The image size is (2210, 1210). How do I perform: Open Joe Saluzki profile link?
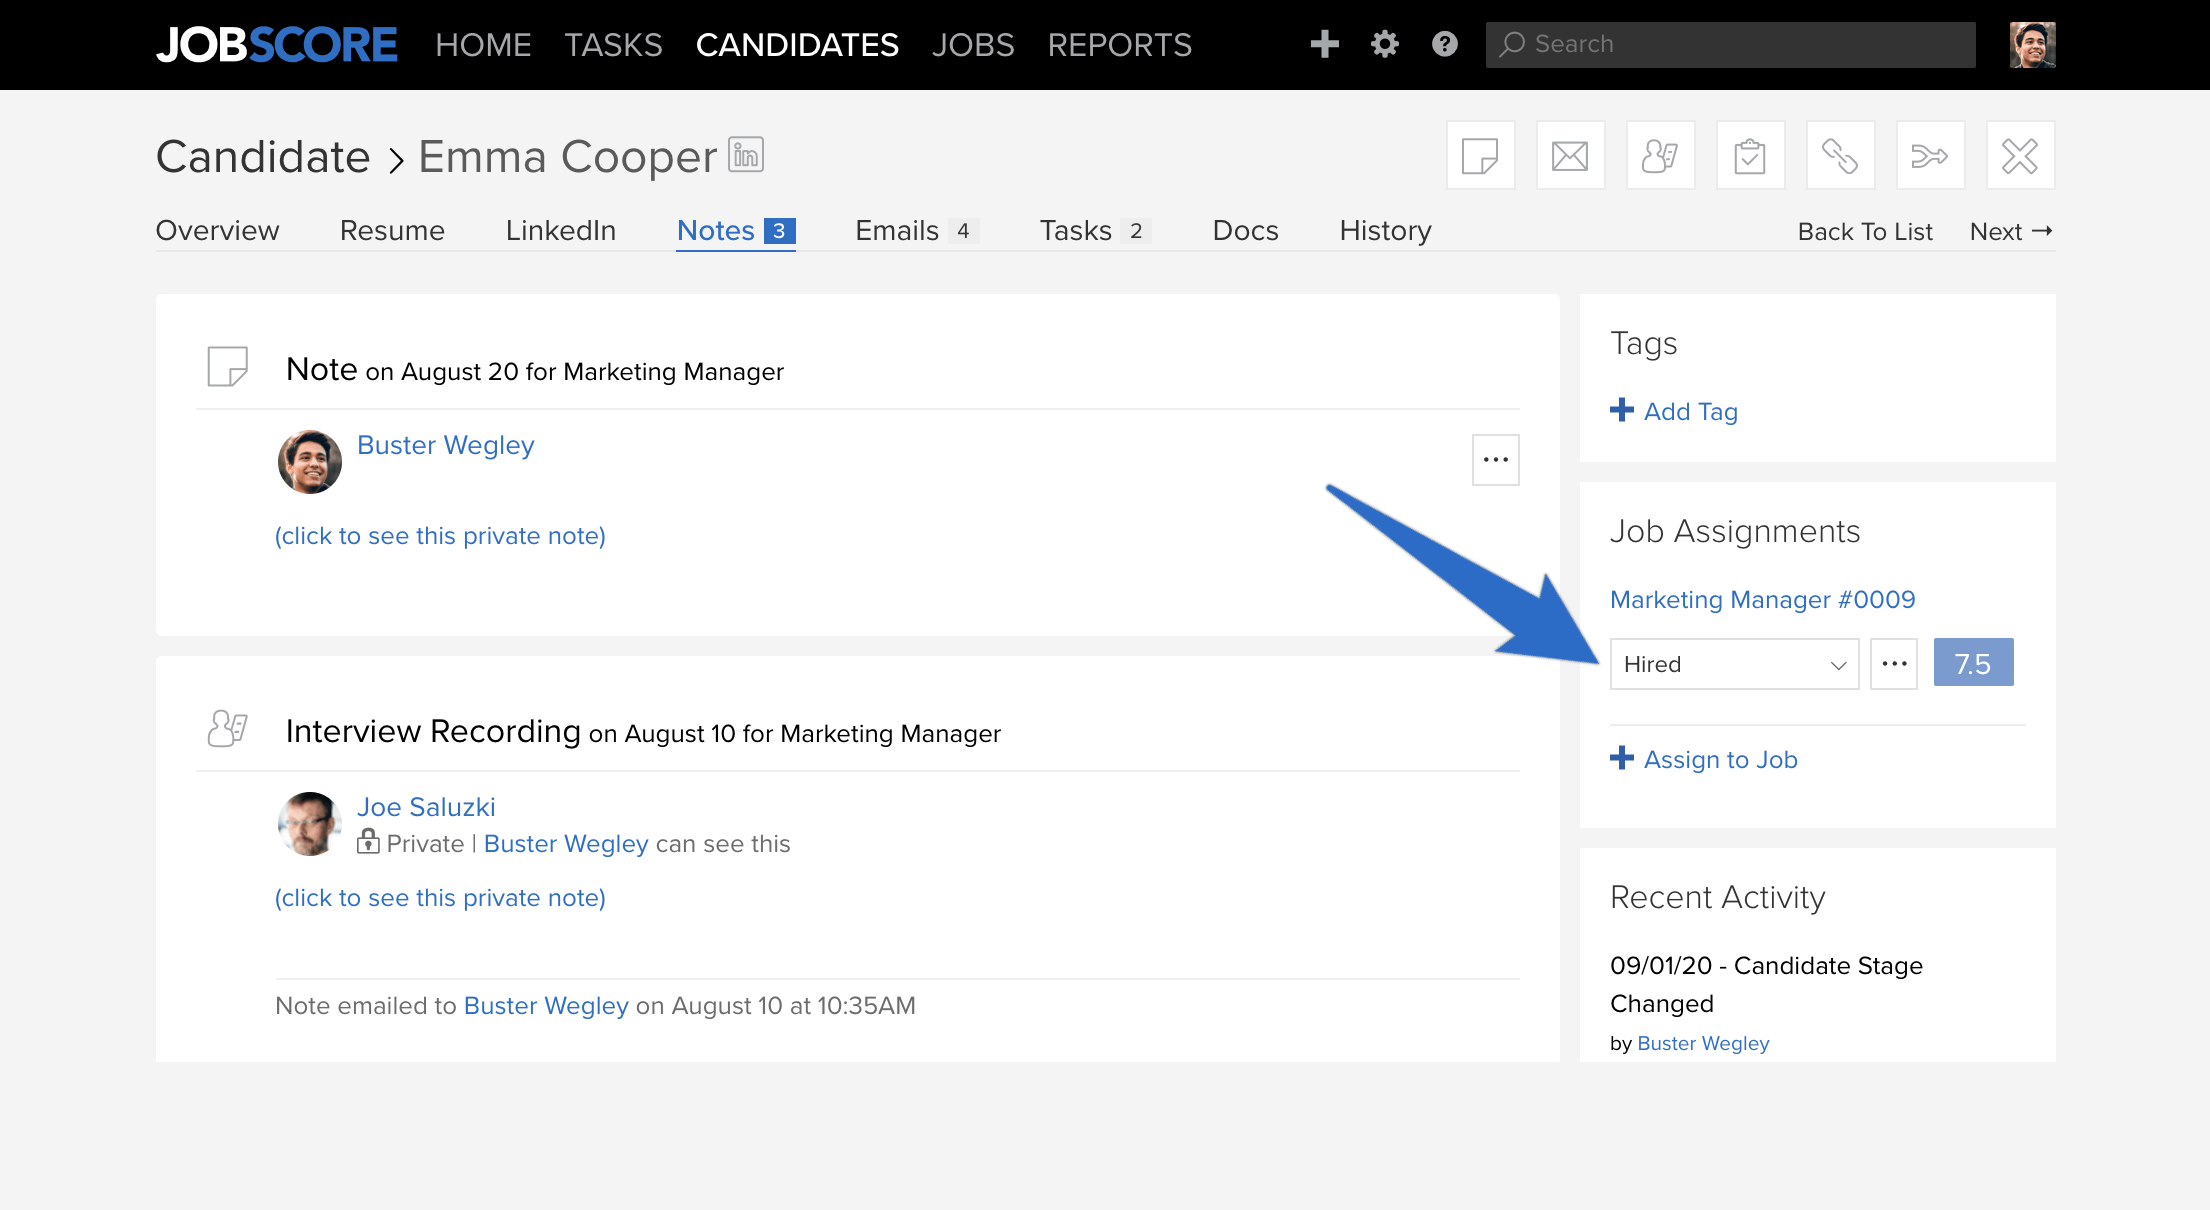[426, 807]
